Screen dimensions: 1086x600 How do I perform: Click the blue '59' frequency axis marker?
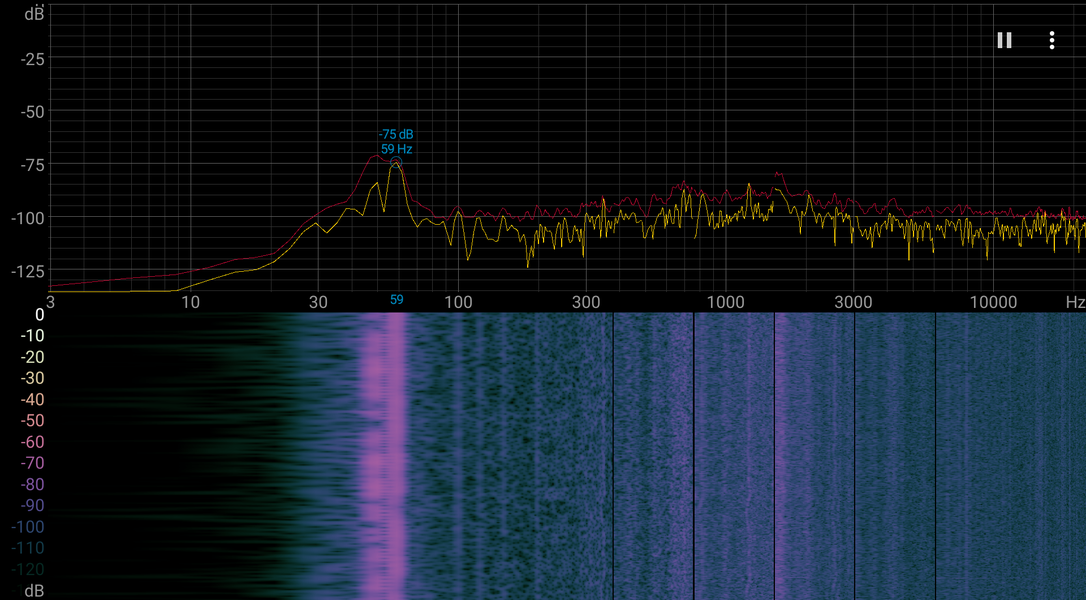point(396,299)
